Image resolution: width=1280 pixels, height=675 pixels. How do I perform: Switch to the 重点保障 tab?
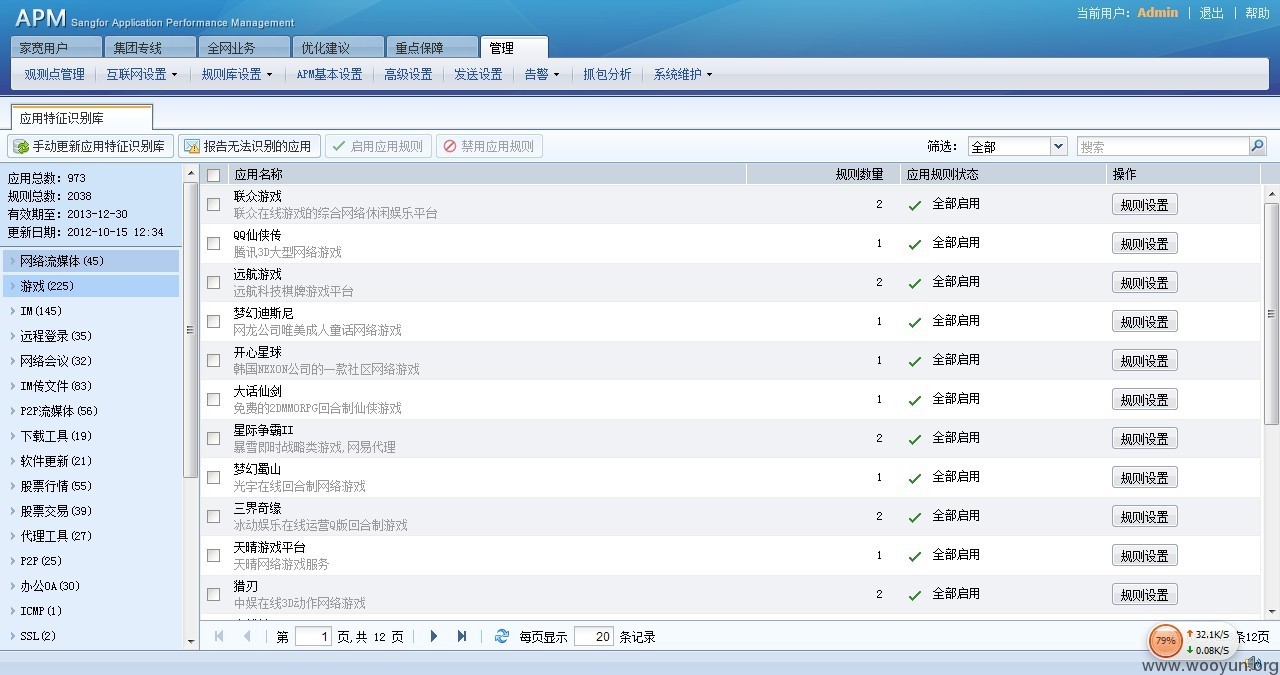pos(432,47)
